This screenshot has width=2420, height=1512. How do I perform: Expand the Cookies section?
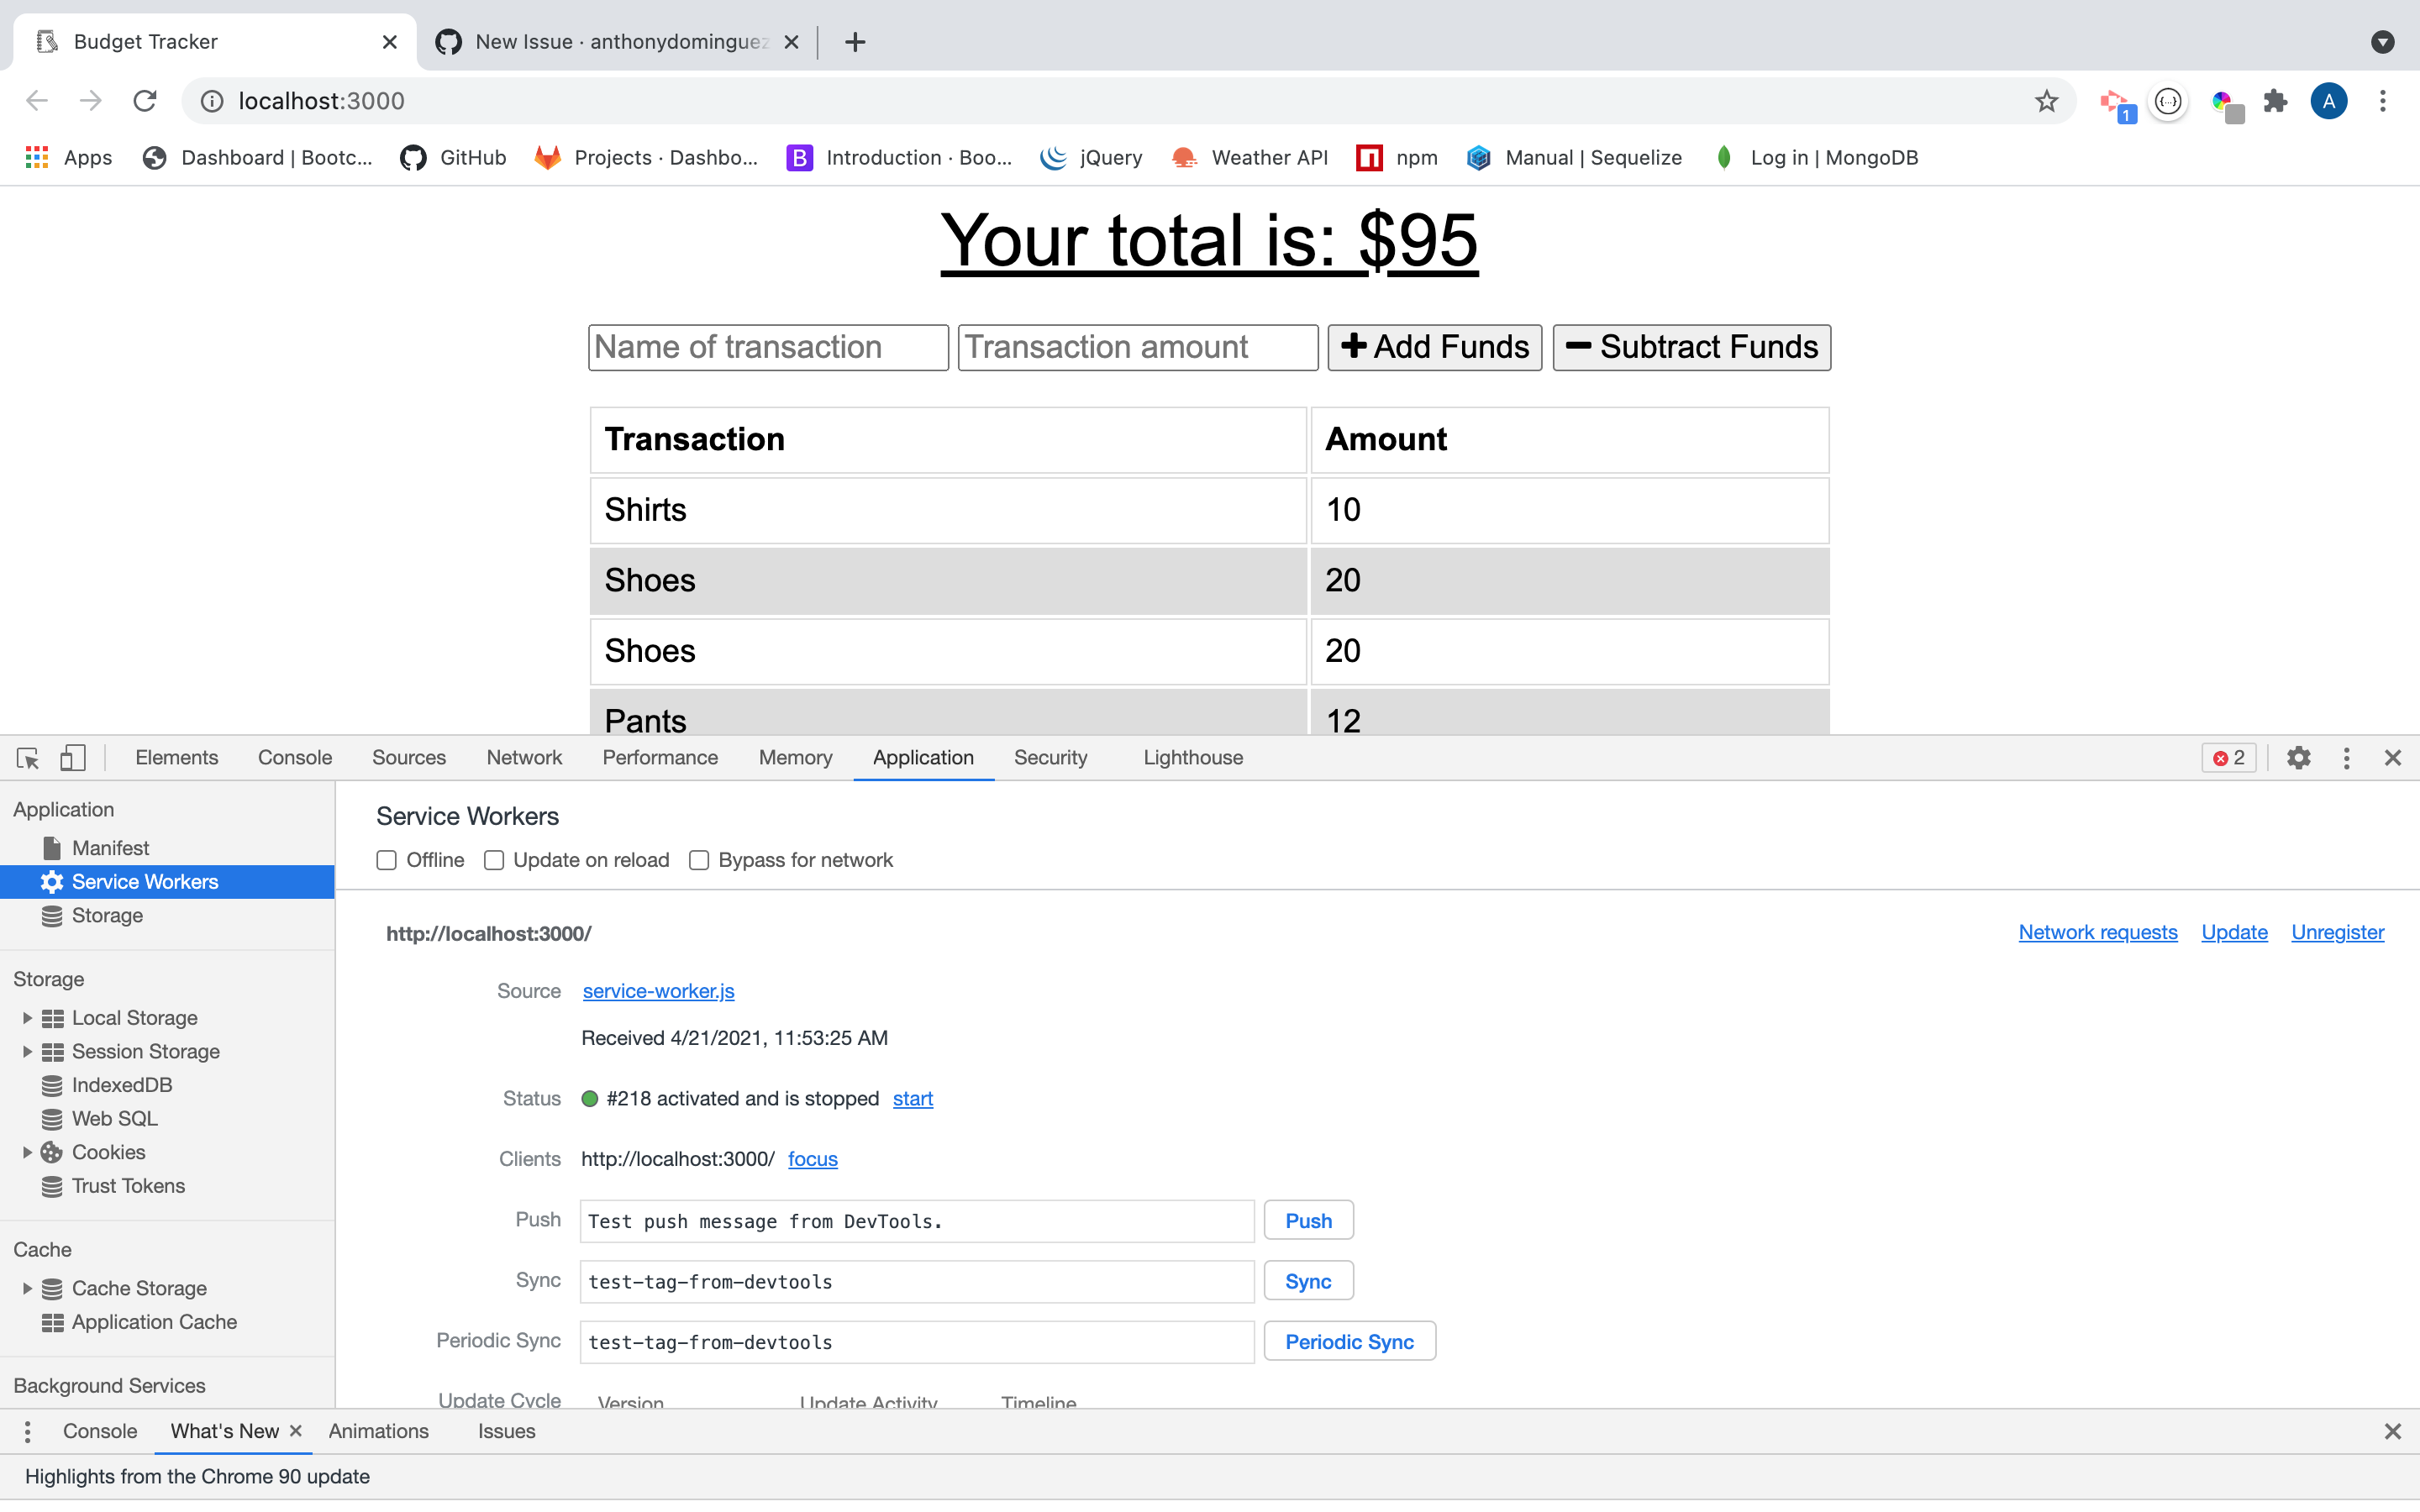tap(26, 1151)
